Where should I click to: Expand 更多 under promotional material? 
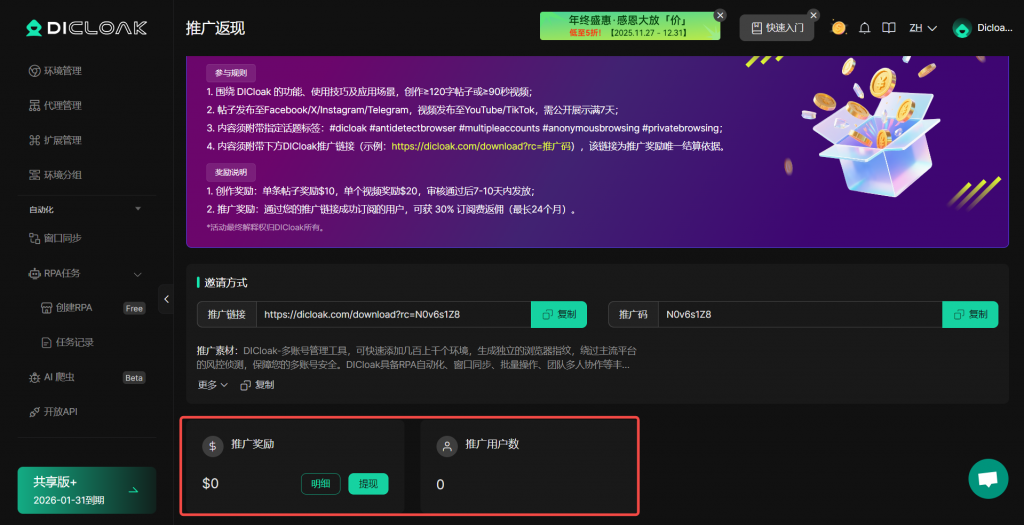click(213, 384)
